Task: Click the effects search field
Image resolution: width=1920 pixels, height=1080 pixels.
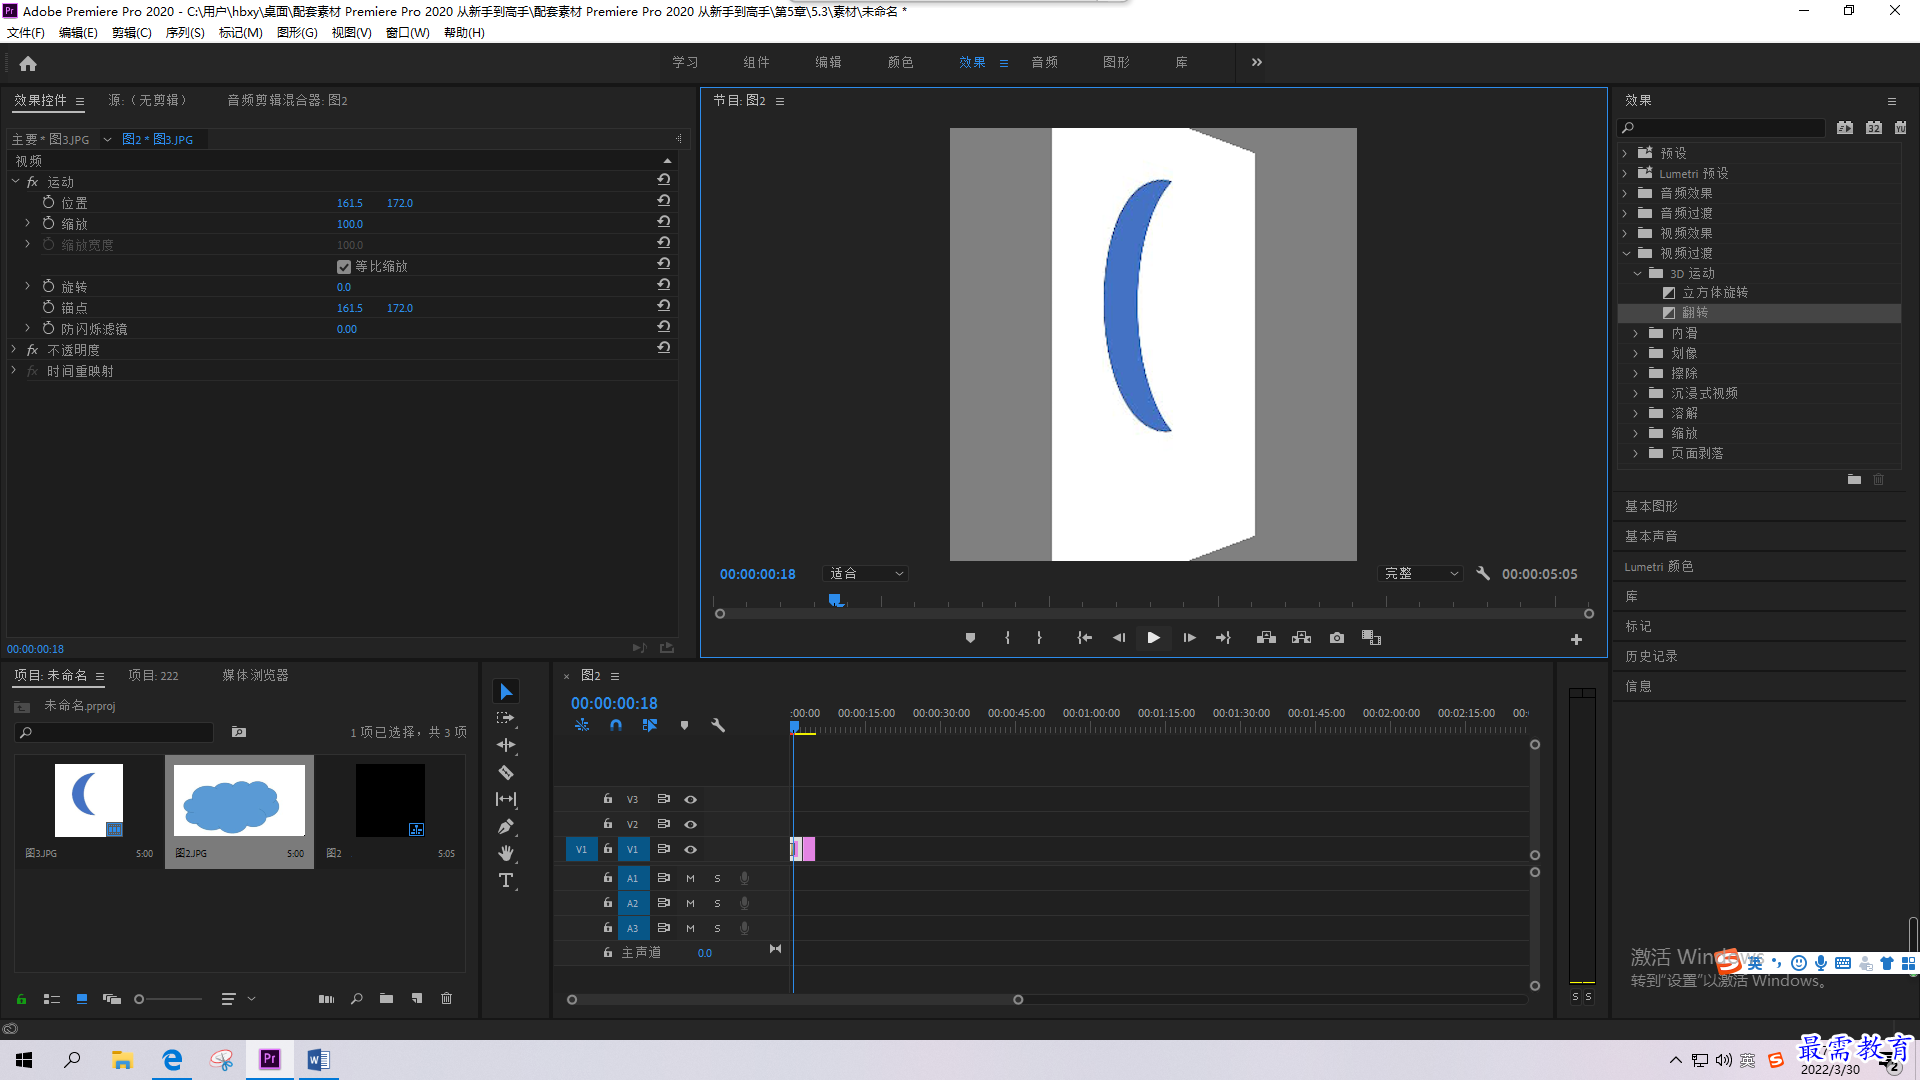Action: click(1722, 128)
